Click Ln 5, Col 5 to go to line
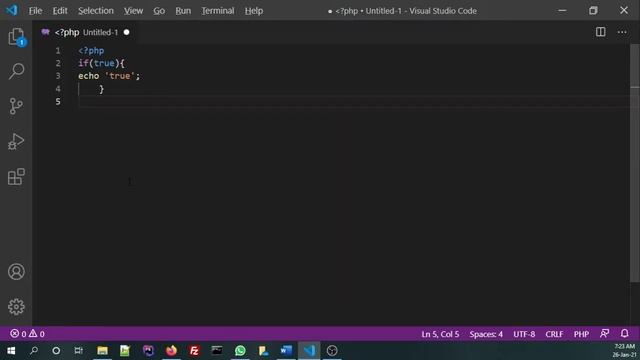Image resolution: width=640 pixels, height=360 pixels. [440, 334]
